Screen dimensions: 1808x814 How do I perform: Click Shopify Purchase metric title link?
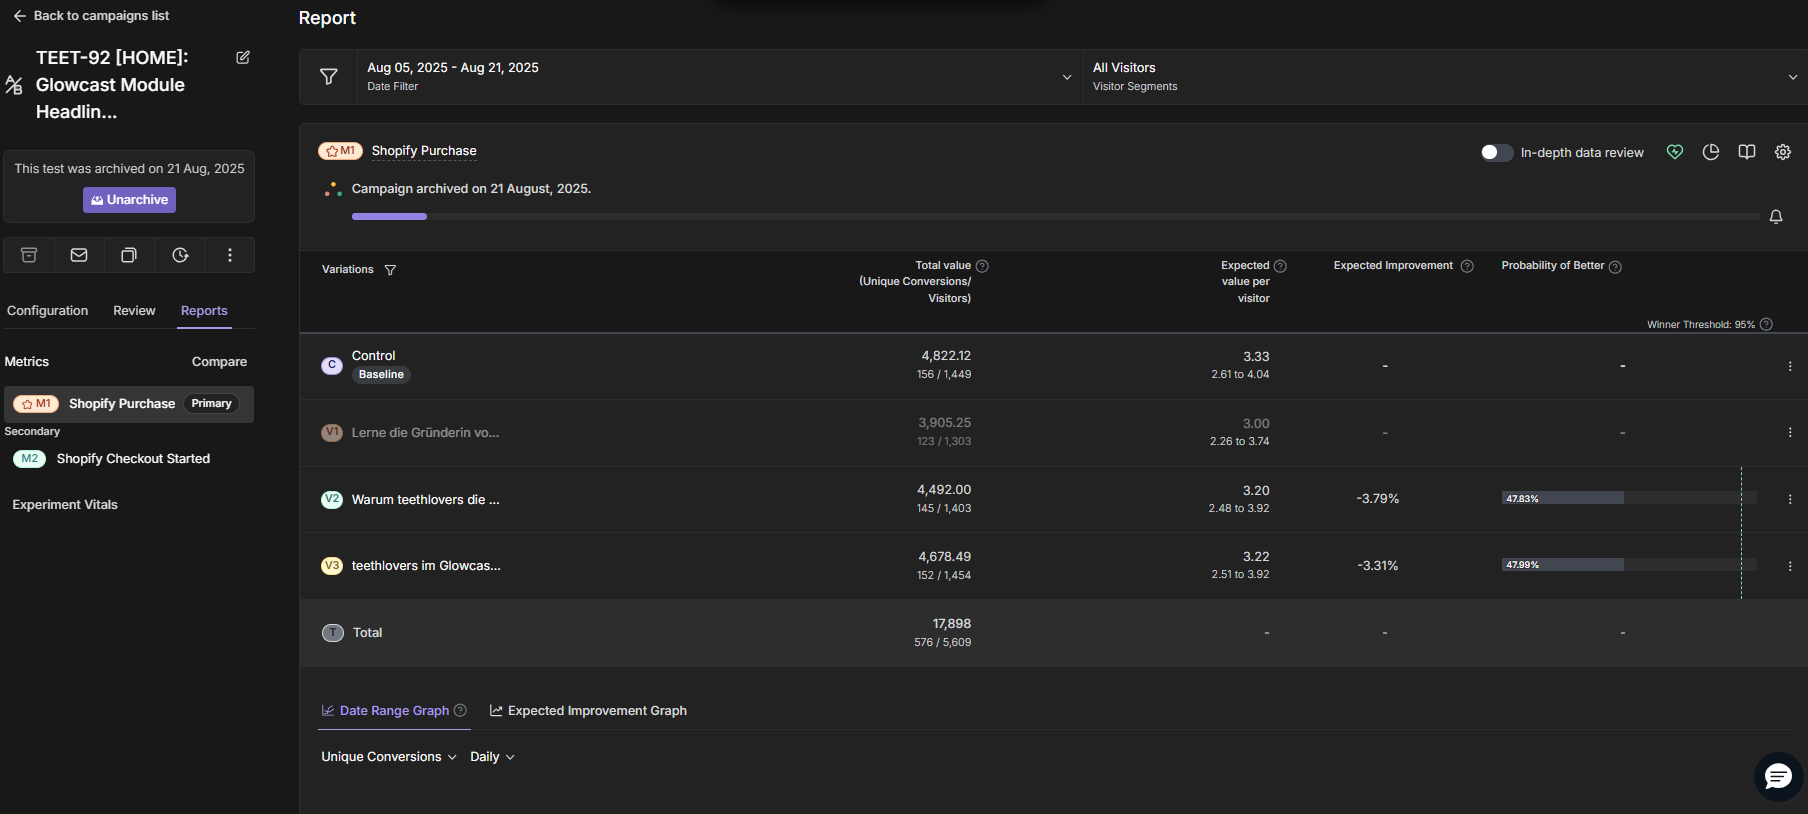click(x=424, y=151)
